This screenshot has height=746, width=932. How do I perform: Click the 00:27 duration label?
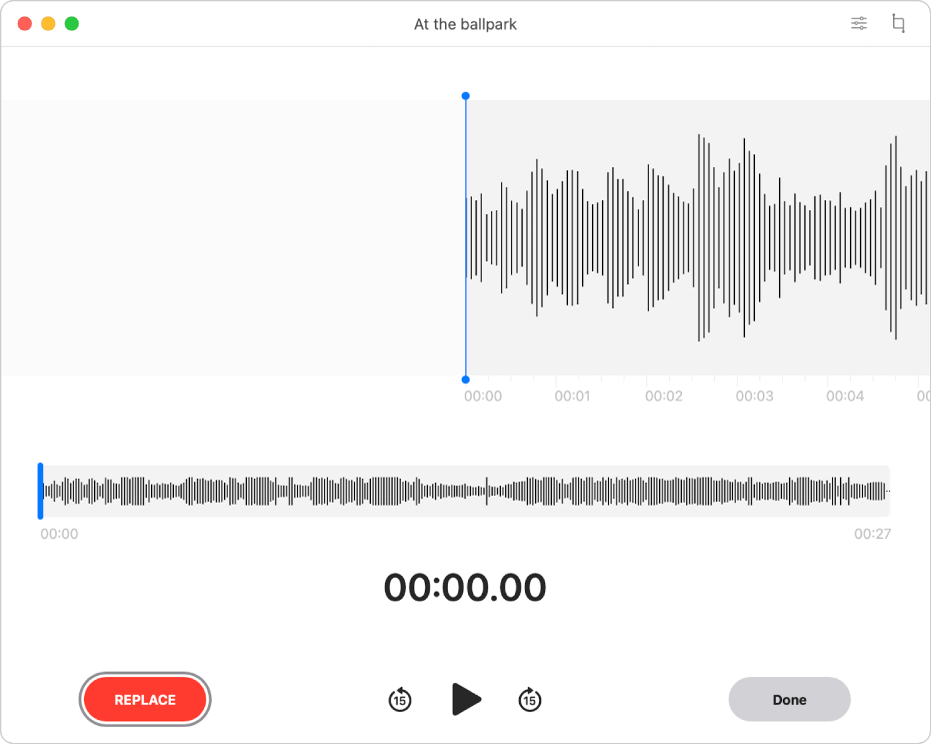872,534
